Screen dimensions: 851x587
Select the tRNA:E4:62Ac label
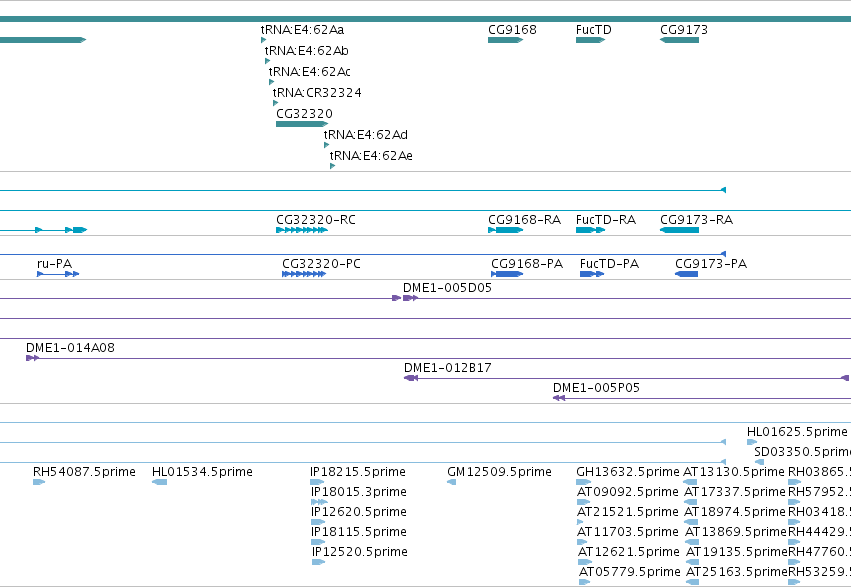[310, 72]
